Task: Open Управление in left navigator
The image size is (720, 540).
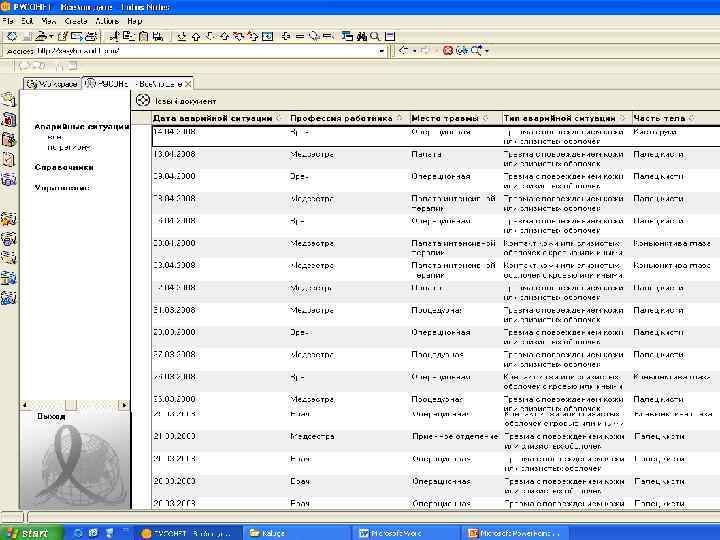Action: (62, 187)
